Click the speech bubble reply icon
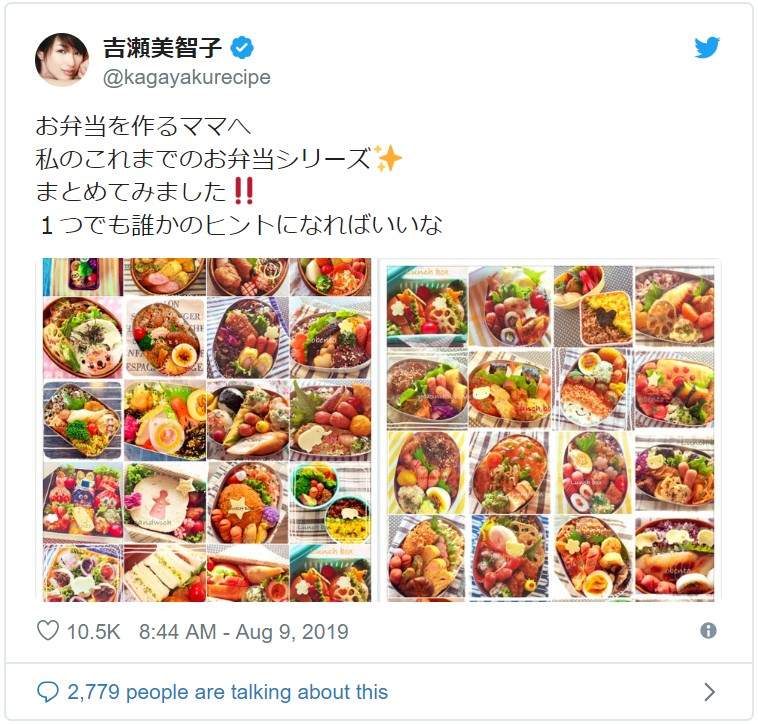Screen dimensions: 758x724 48,692
